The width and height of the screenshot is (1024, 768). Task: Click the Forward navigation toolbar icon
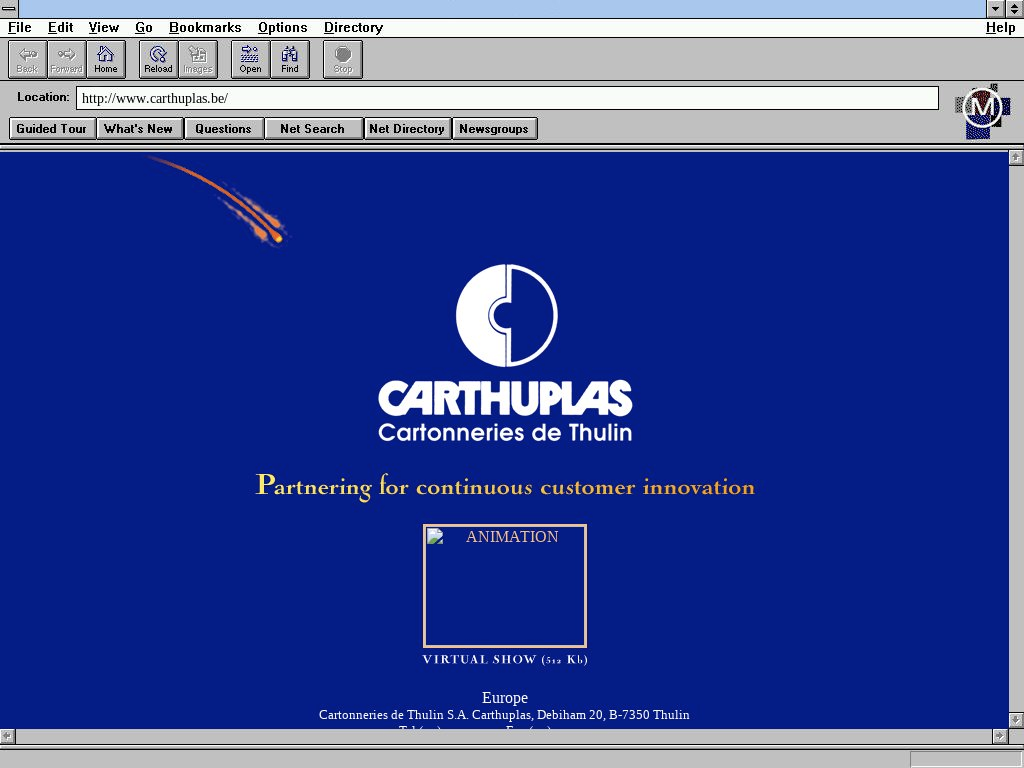click(x=66, y=59)
